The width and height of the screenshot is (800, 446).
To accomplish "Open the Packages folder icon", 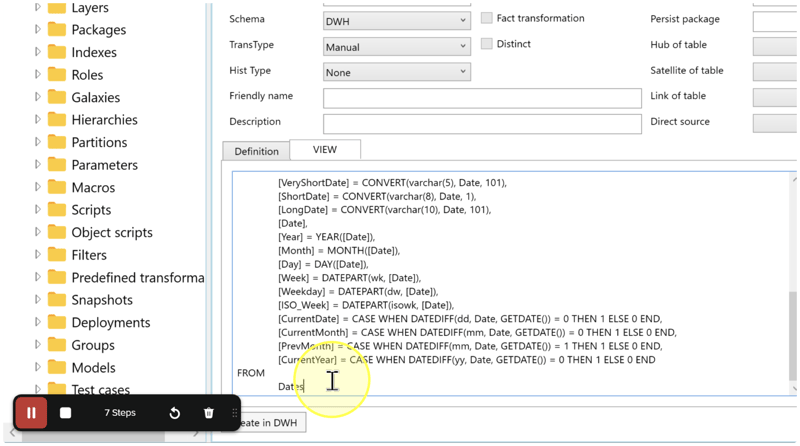I will point(57,30).
